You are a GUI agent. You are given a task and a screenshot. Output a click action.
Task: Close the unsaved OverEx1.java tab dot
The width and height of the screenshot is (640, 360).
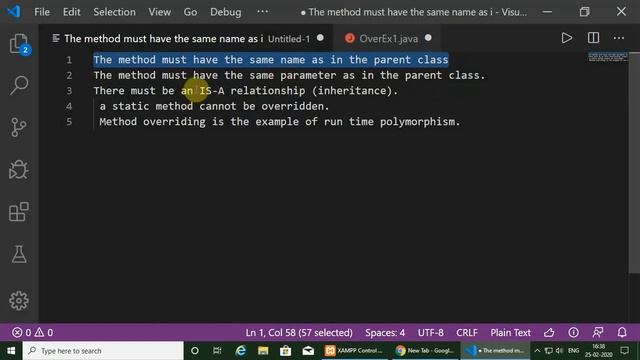coord(428,38)
